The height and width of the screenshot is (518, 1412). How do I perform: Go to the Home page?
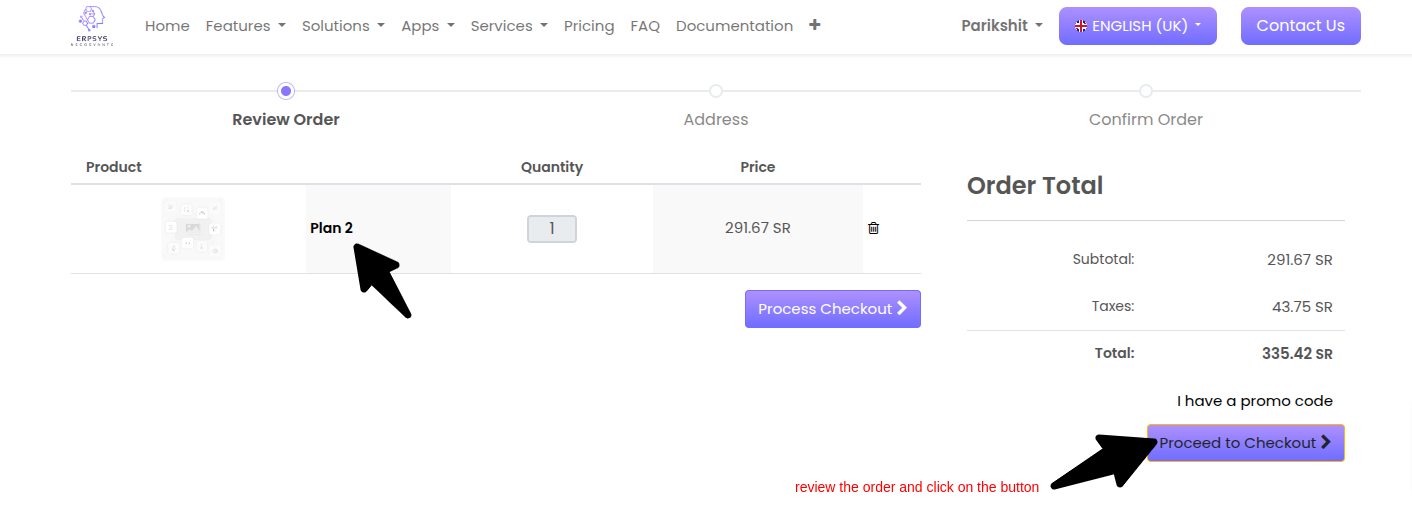(x=167, y=26)
